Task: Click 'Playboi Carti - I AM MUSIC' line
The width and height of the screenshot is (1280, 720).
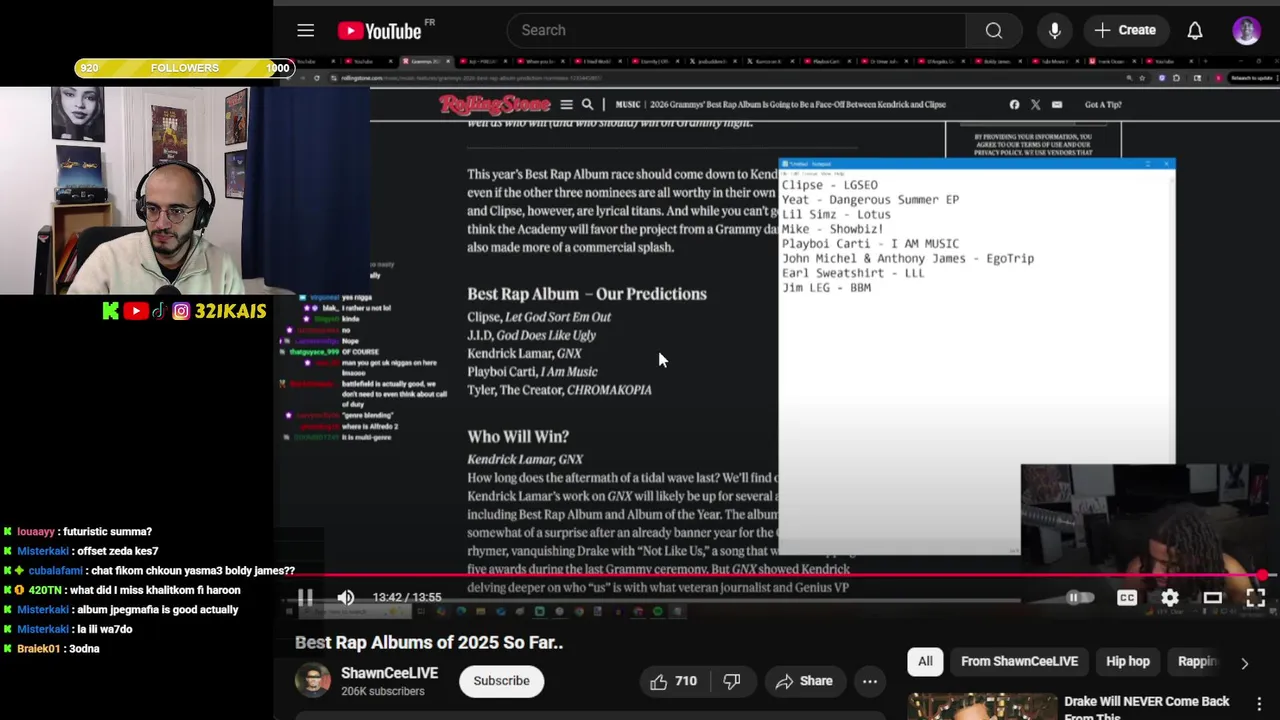Action: (x=870, y=244)
